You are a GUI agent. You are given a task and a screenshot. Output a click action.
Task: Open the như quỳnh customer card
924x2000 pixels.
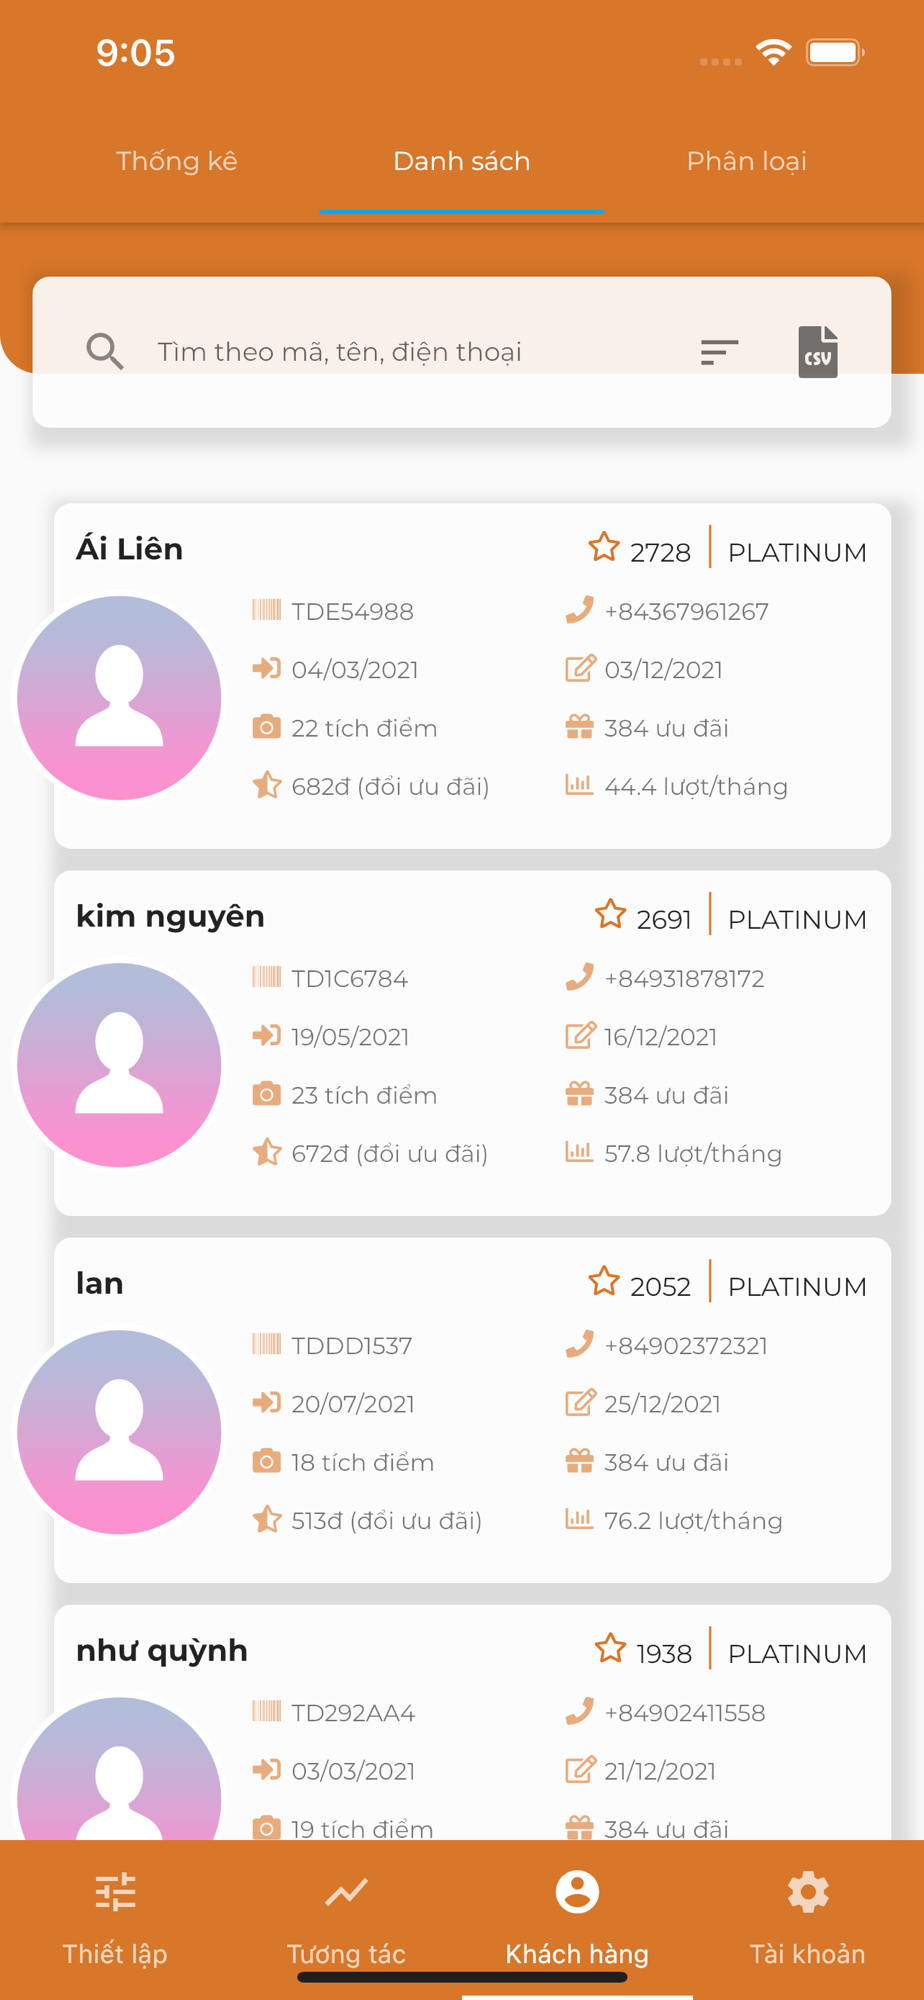pyautogui.click(x=472, y=1722)
